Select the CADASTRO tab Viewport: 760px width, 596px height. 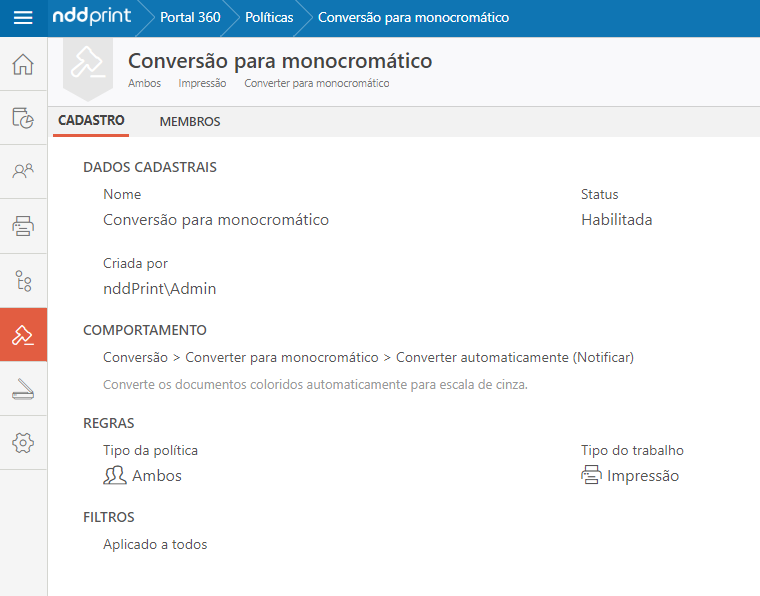tap(91, 121)
